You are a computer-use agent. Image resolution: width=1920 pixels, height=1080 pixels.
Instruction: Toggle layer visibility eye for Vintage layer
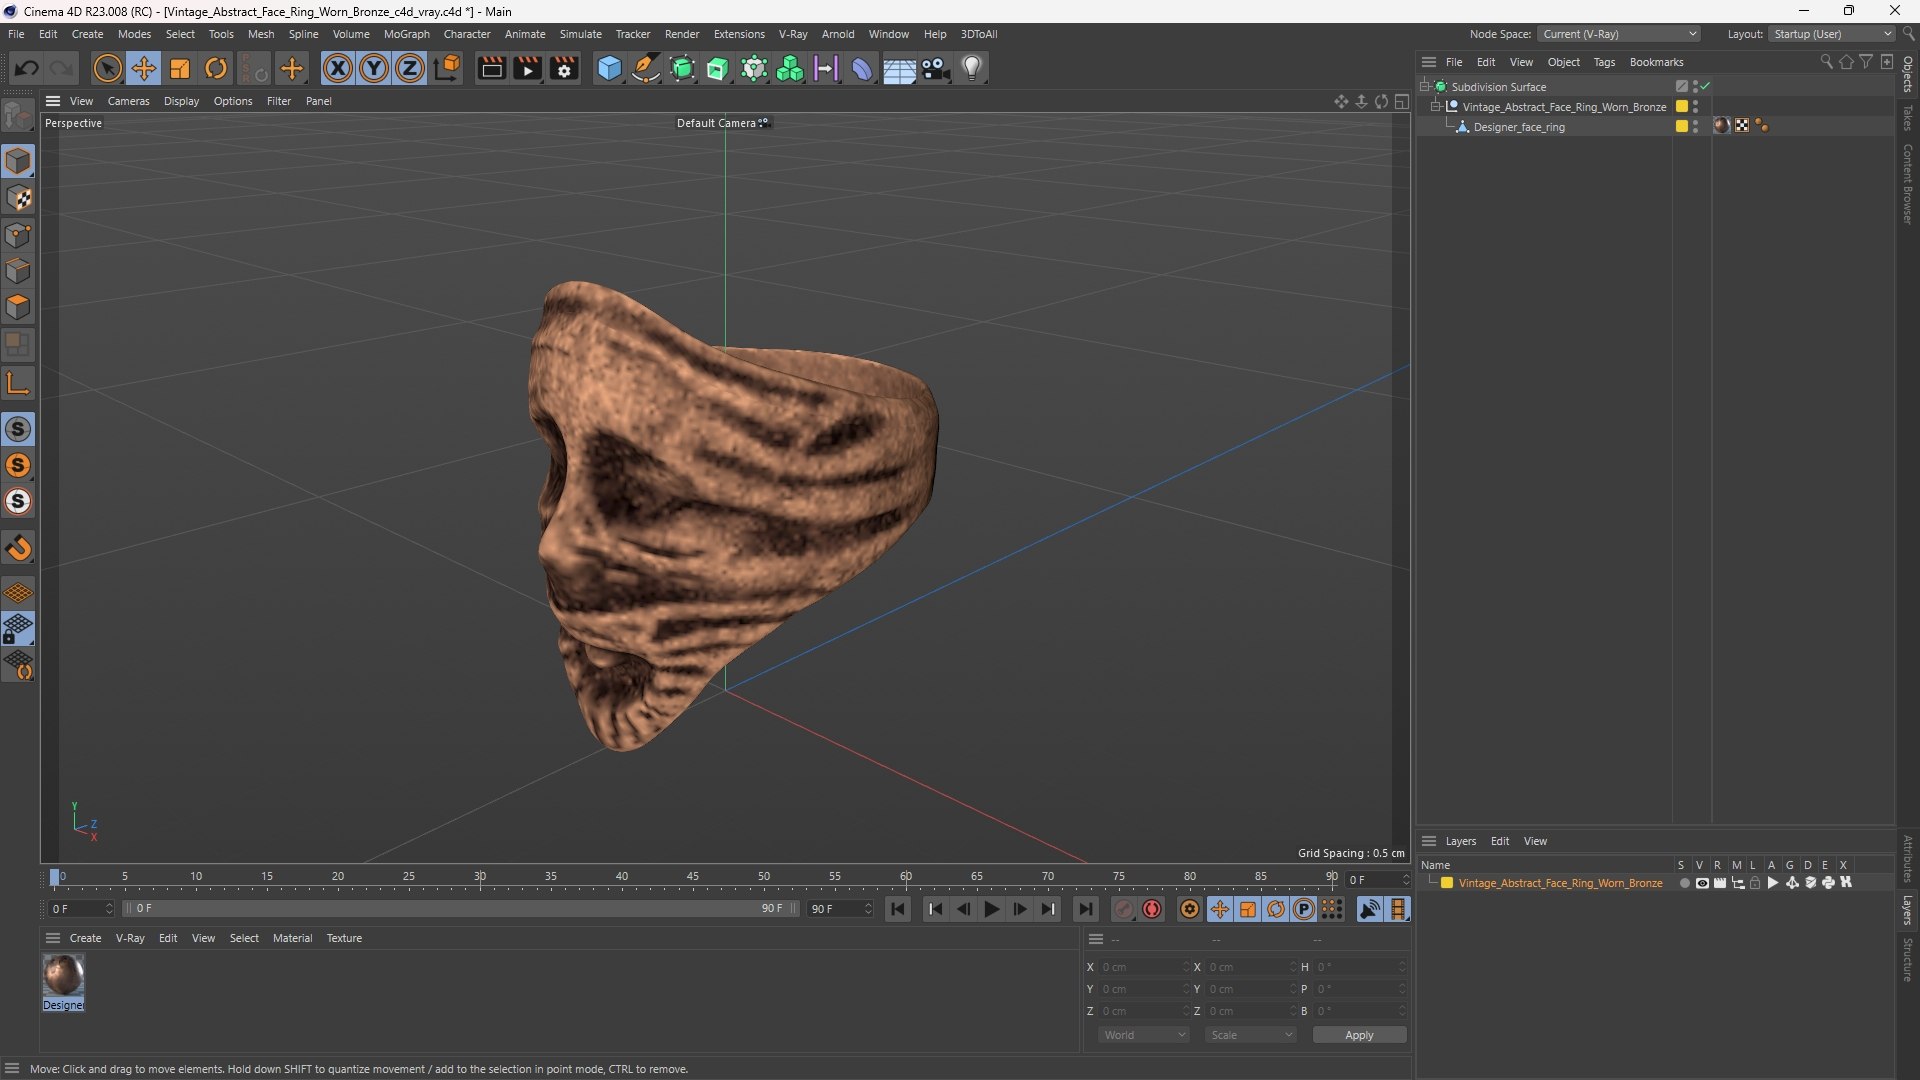pyautogui.click(x=1702, y=883)
